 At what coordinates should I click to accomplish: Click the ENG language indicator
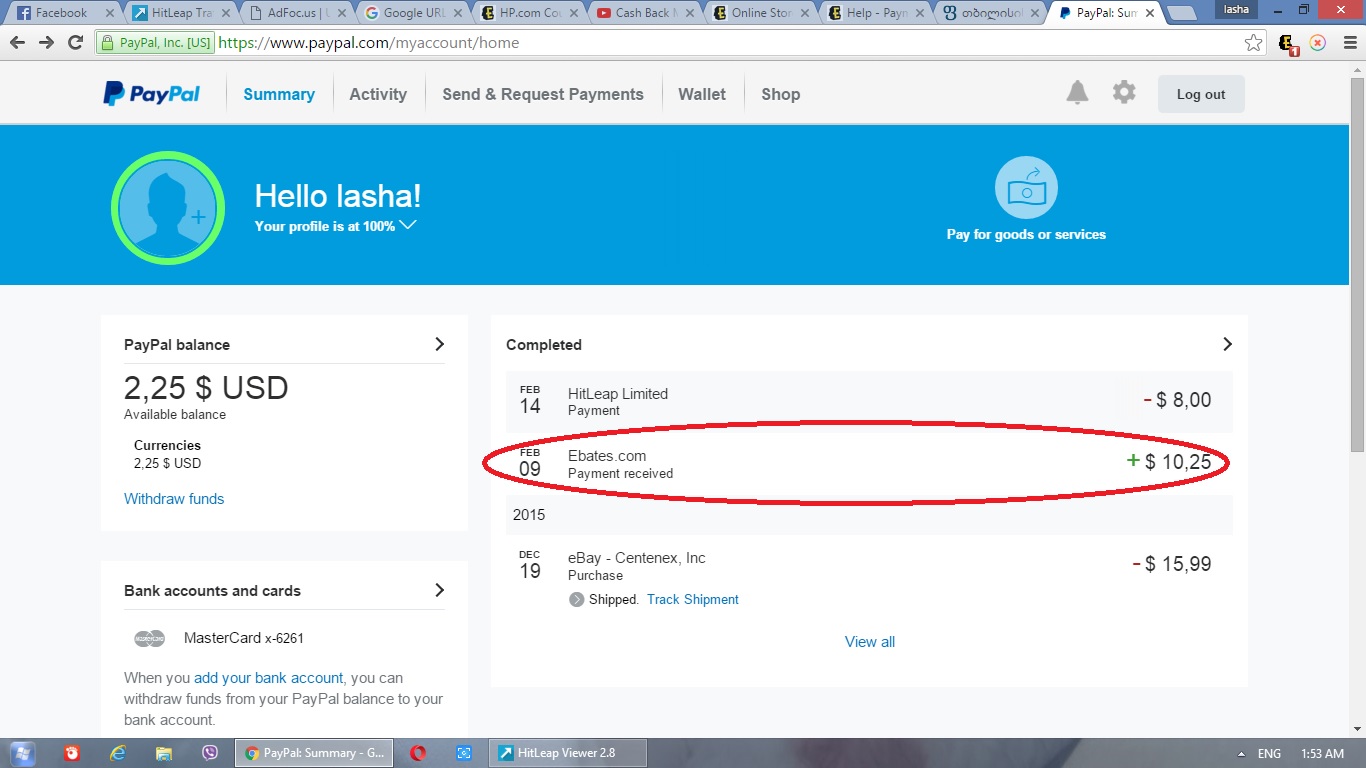pyautogui.click(x=1269, y=754)
